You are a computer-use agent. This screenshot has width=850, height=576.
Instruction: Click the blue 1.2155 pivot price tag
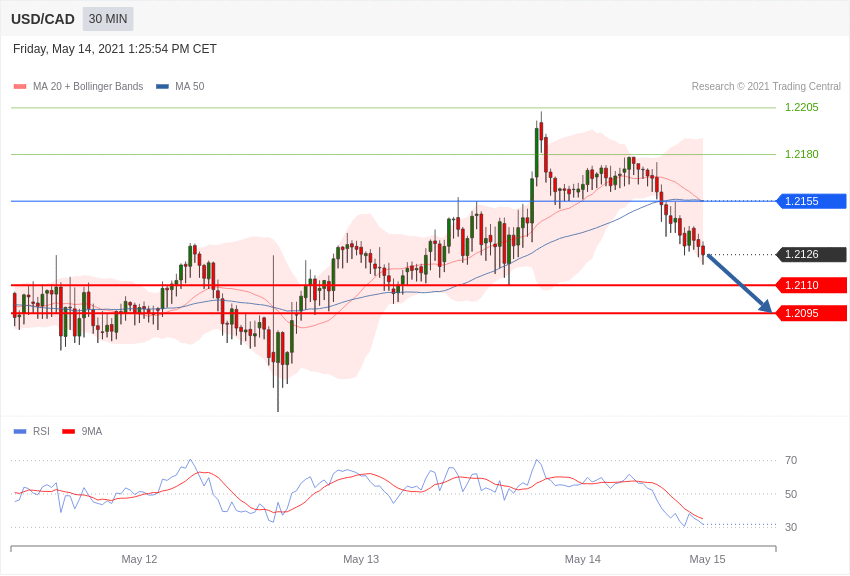[x=812, y=201]
